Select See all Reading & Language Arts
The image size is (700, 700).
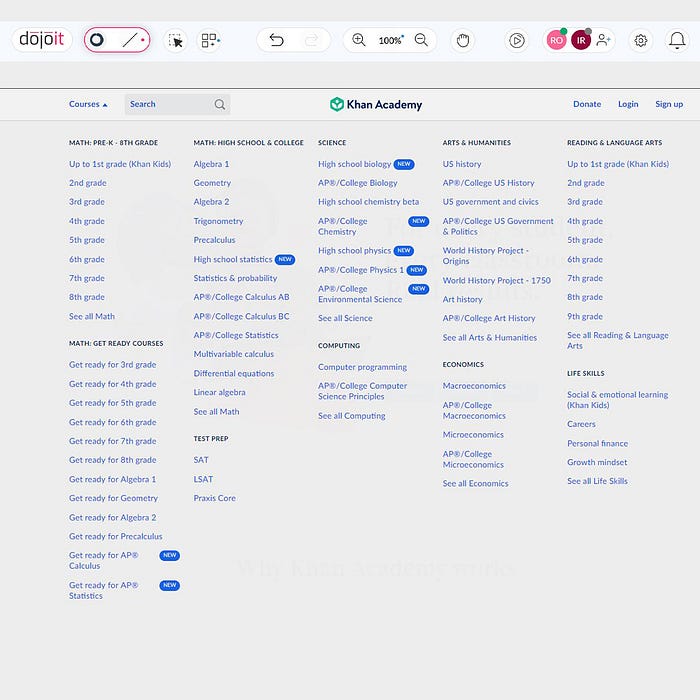tap(617, 340)
